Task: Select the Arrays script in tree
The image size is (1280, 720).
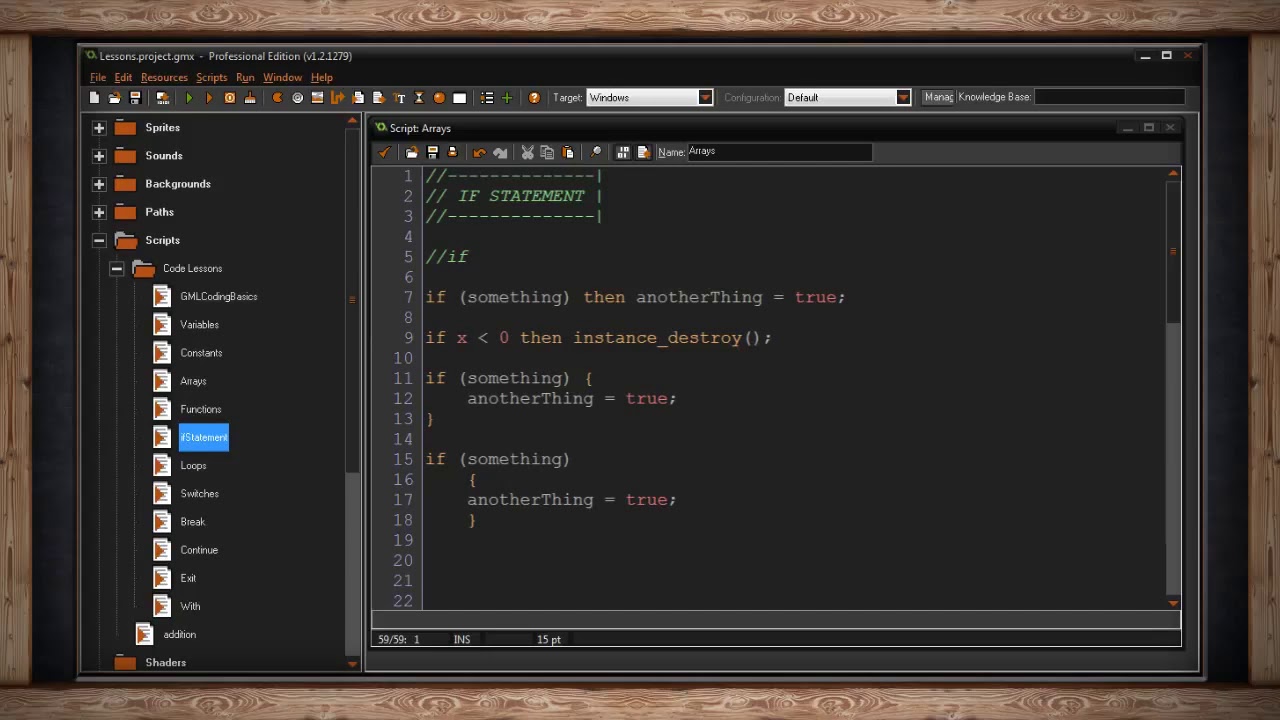Action: pyautogui.click(x=193, y=381)
